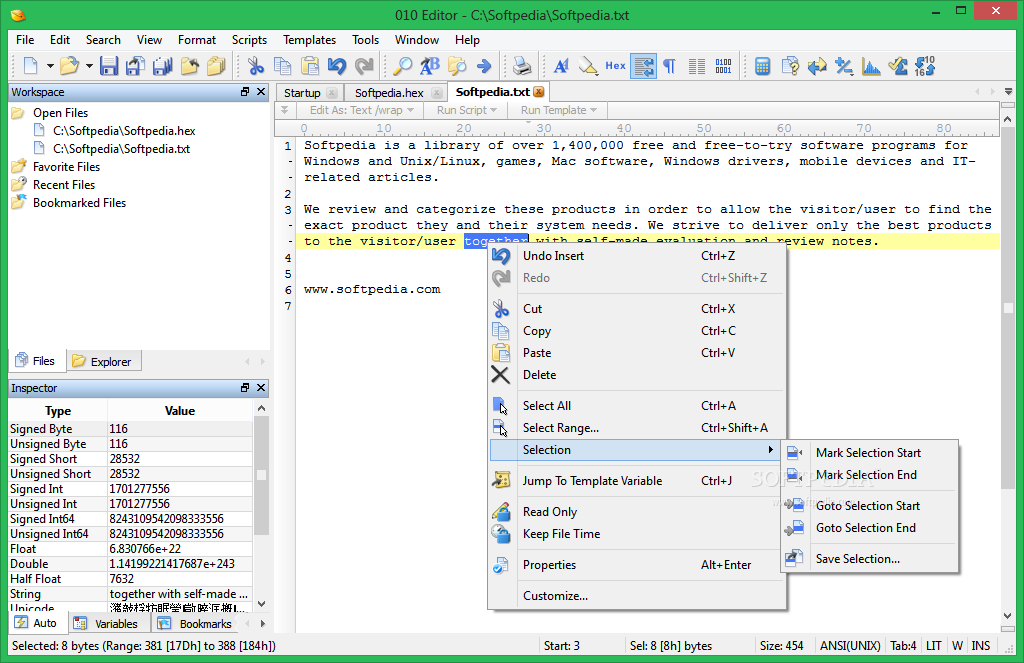The image size is (1024, 663).
Task: Click the Inspector scroll down arrow
Action: (x=261, y=604)
